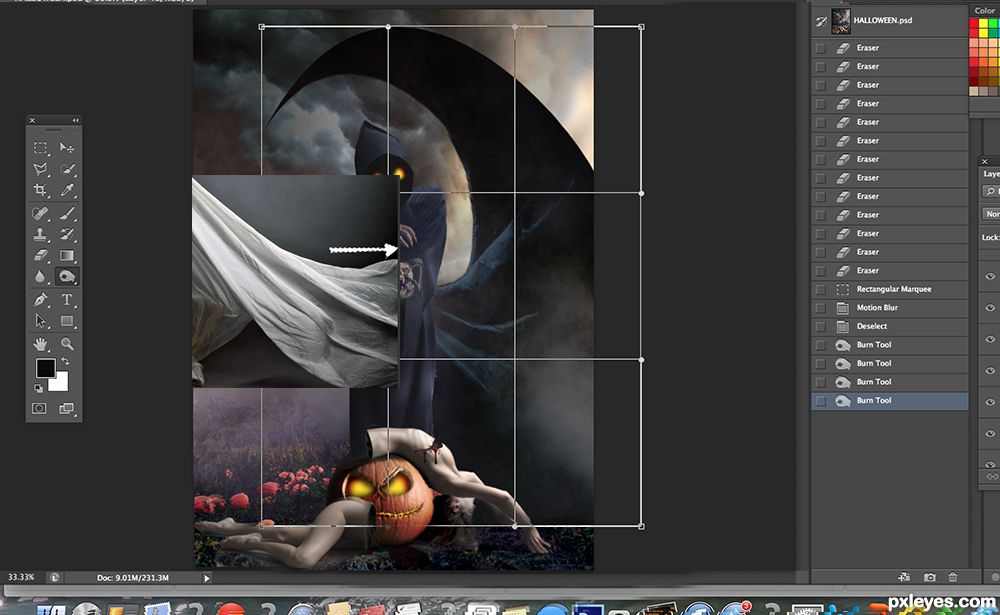
Task: Select the Rectangular Marquee history state
Action: (x=889, y=289)
